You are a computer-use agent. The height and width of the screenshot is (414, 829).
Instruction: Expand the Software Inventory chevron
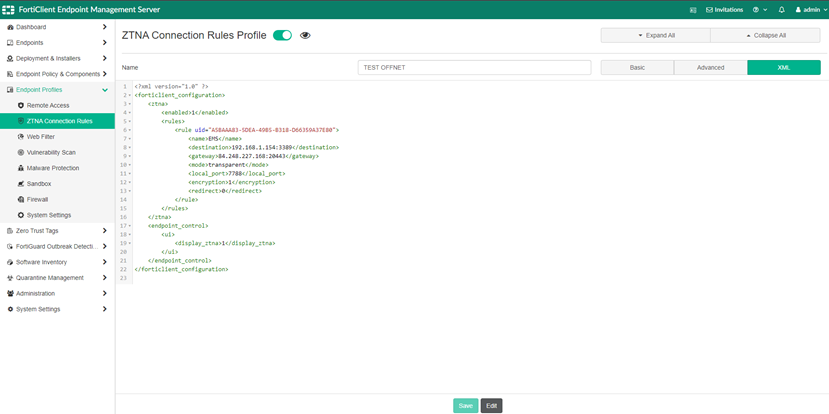[x=105, y=262]
